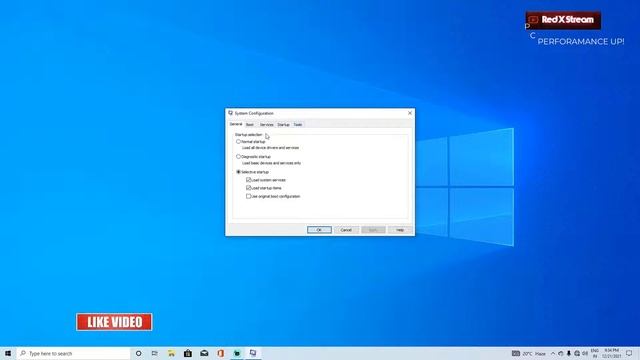The height and width of the screenshot is (360, 640).
Task: Select Selective startup radio button
Action: 238,172
